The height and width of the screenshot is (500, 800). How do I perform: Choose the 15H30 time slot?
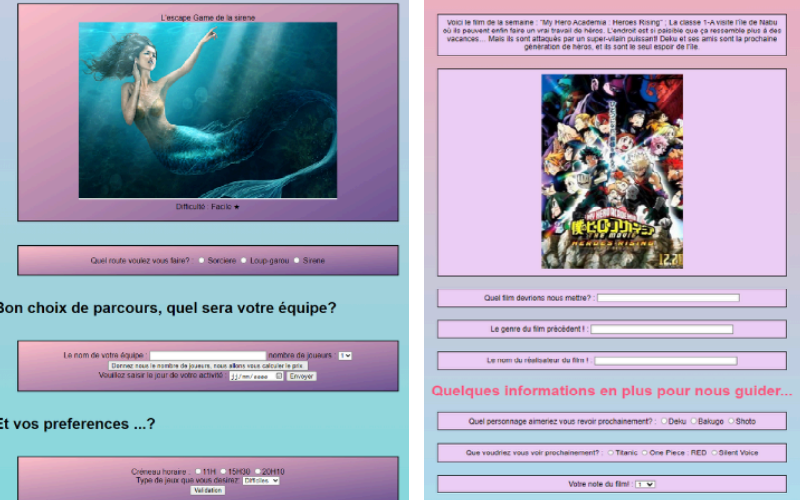point(223,471)
